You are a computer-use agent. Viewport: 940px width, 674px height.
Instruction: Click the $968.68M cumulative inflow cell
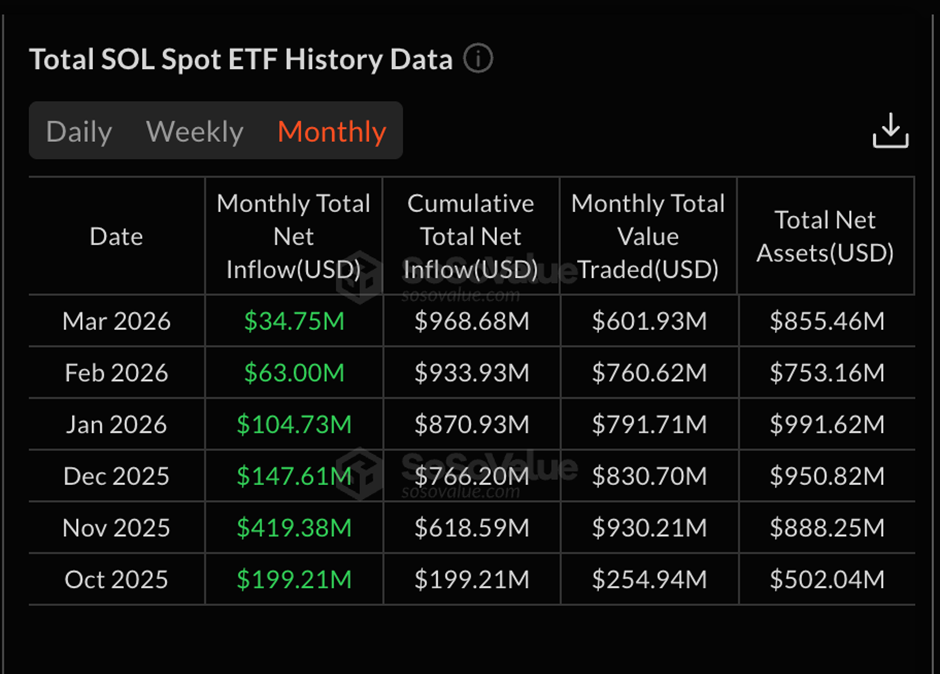(471, 320)
